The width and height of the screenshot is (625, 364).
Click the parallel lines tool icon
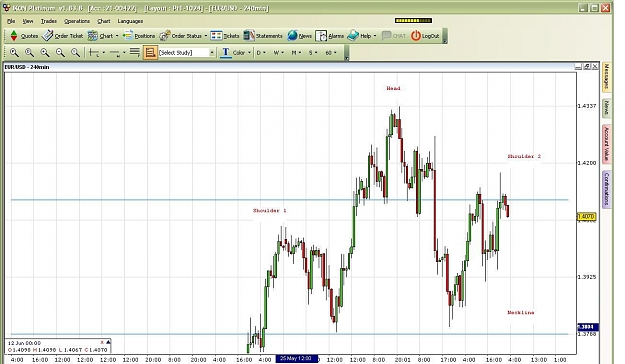(135, 52)
